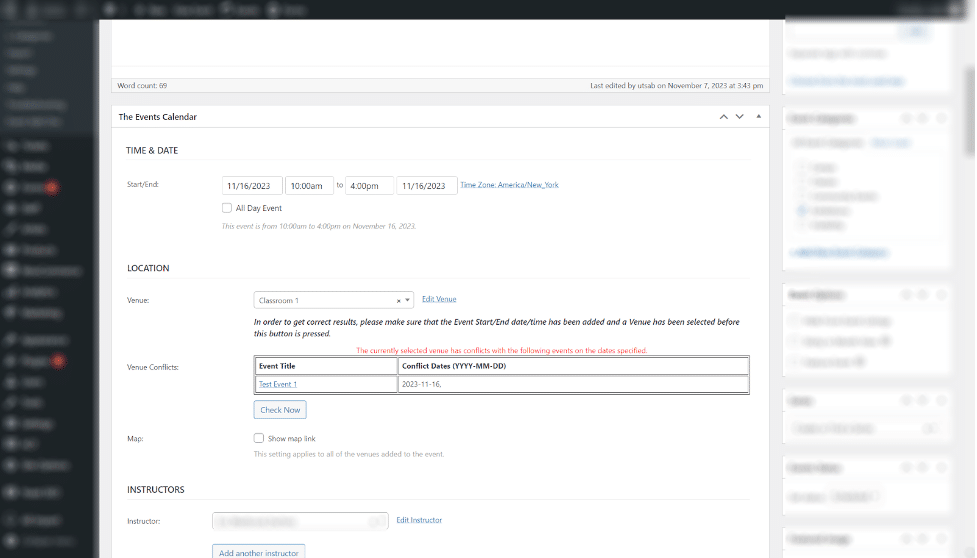The height and width of the screenshot is (558, 977).
Task: Move The Events Calendar panel down
Action: coord(740,117)
